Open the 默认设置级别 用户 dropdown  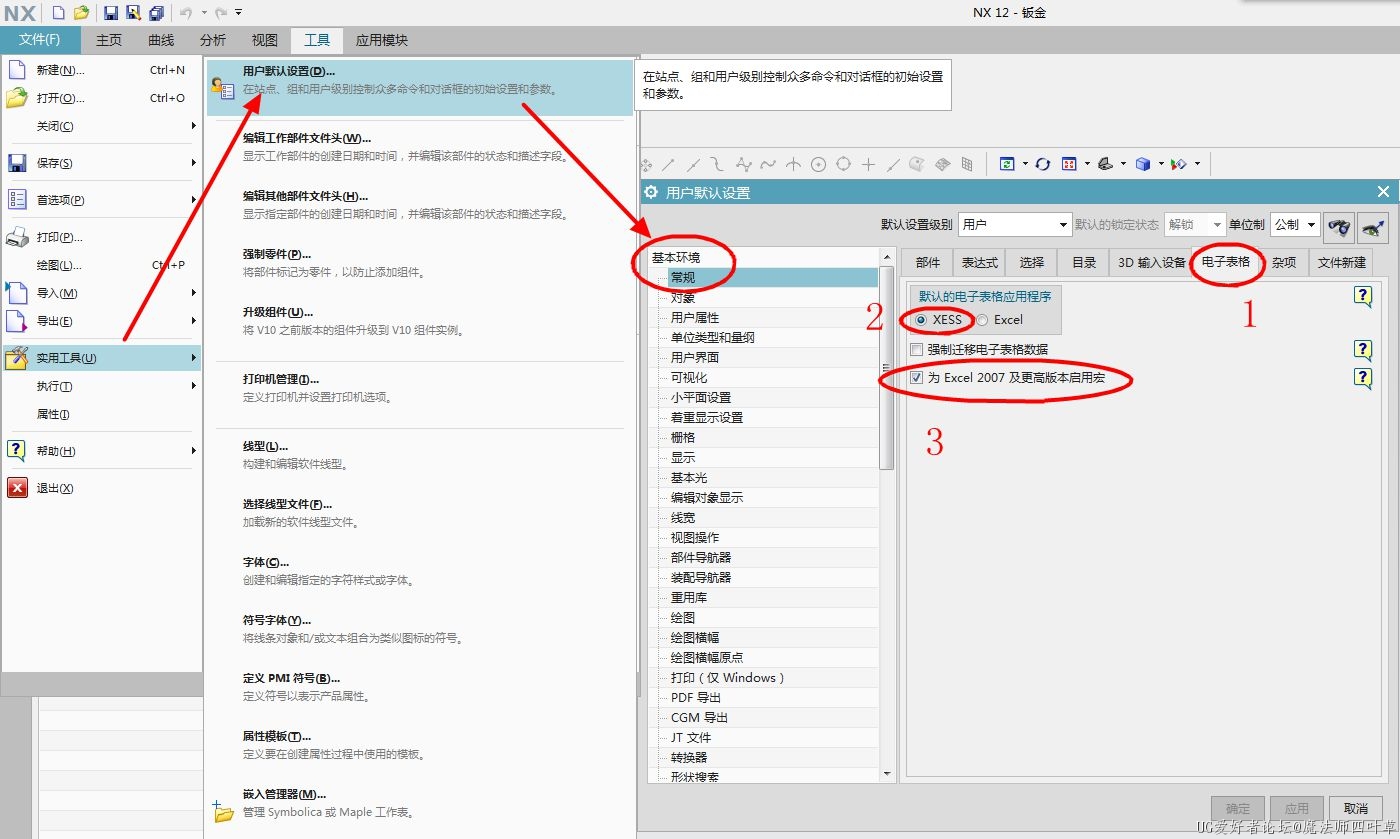pos(1014,225)
